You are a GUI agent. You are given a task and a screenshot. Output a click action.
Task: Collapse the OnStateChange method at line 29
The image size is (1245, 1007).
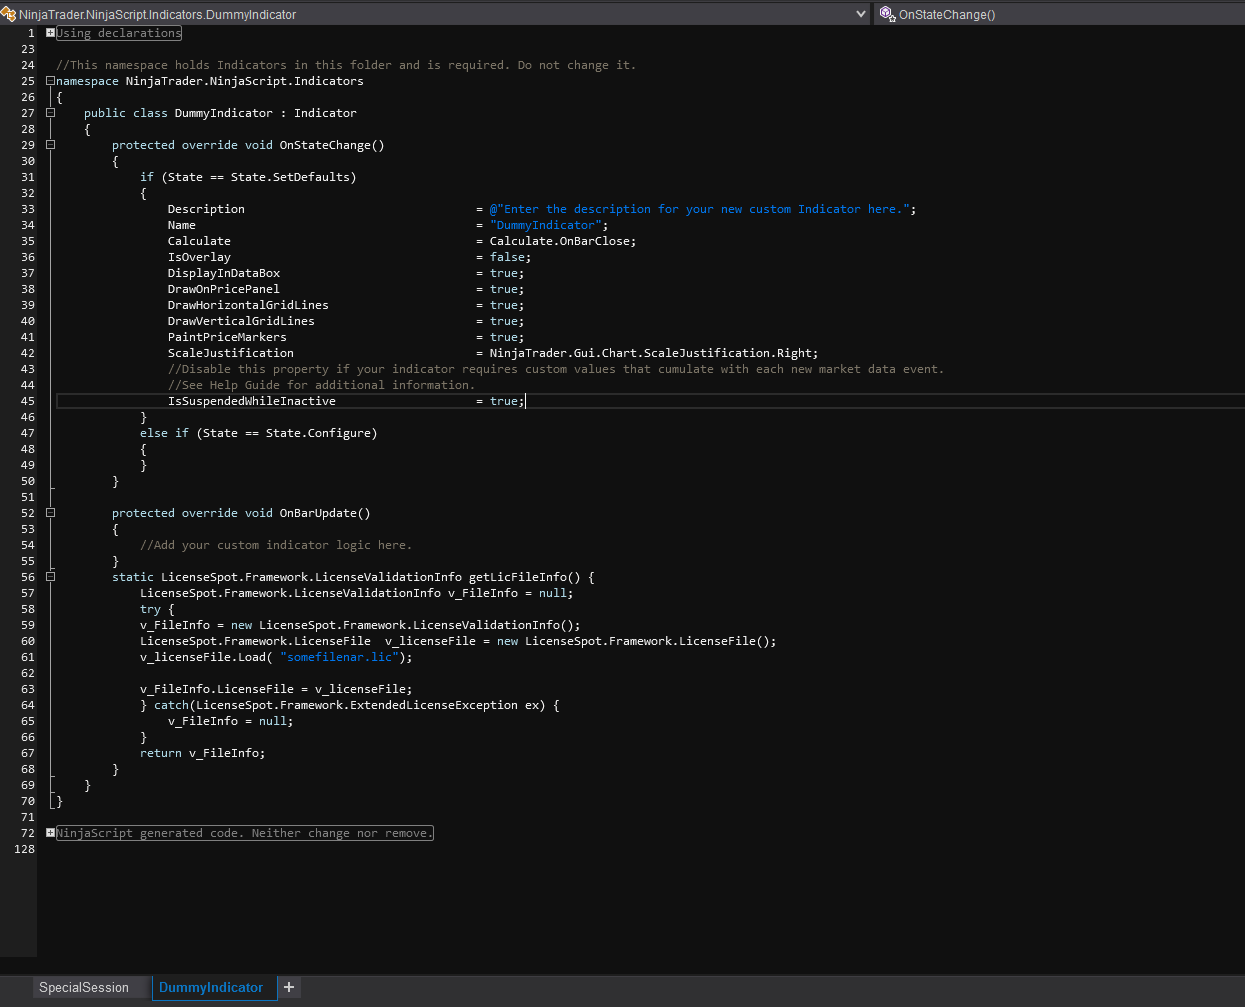tap(50, 145)
